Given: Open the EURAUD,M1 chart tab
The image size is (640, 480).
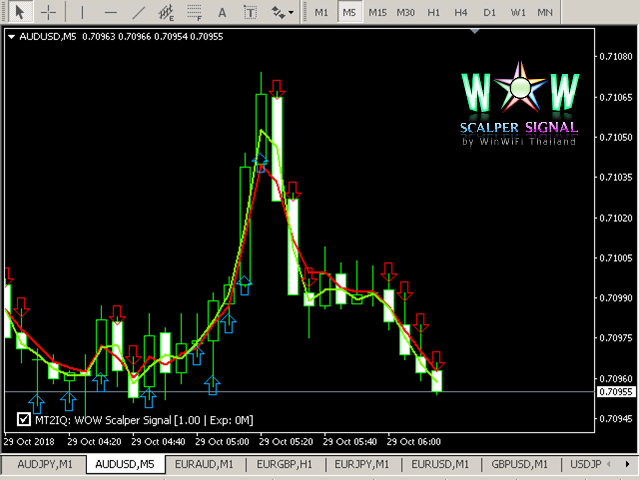Looking at the screenshot, I should click(x=204, y=464).
